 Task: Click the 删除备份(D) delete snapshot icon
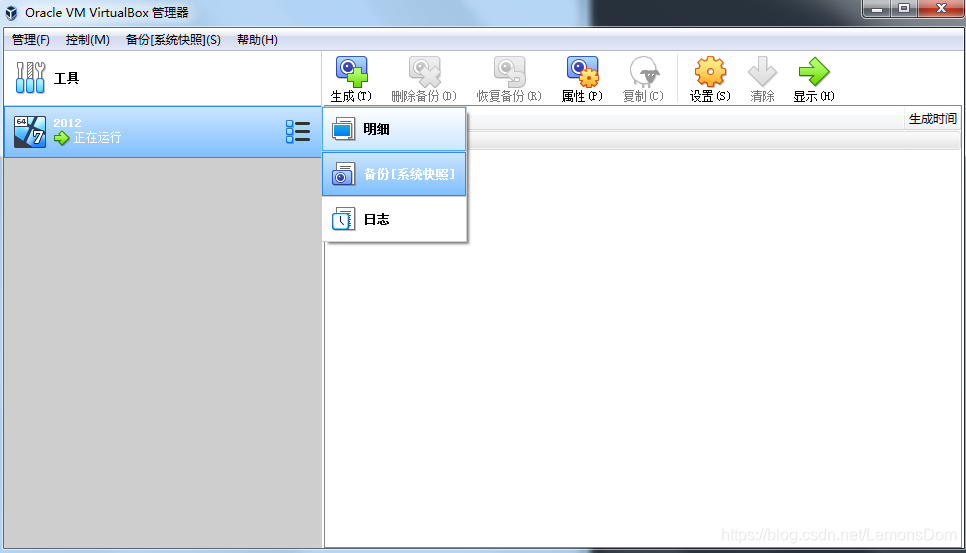[424, 72]
